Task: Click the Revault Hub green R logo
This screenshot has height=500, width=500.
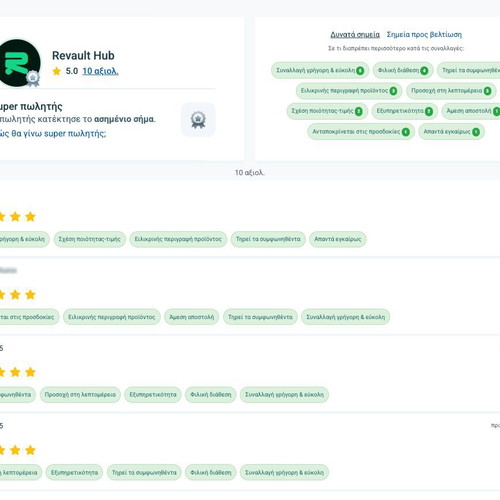Action: pyautogui.click(x=18, y=63)
